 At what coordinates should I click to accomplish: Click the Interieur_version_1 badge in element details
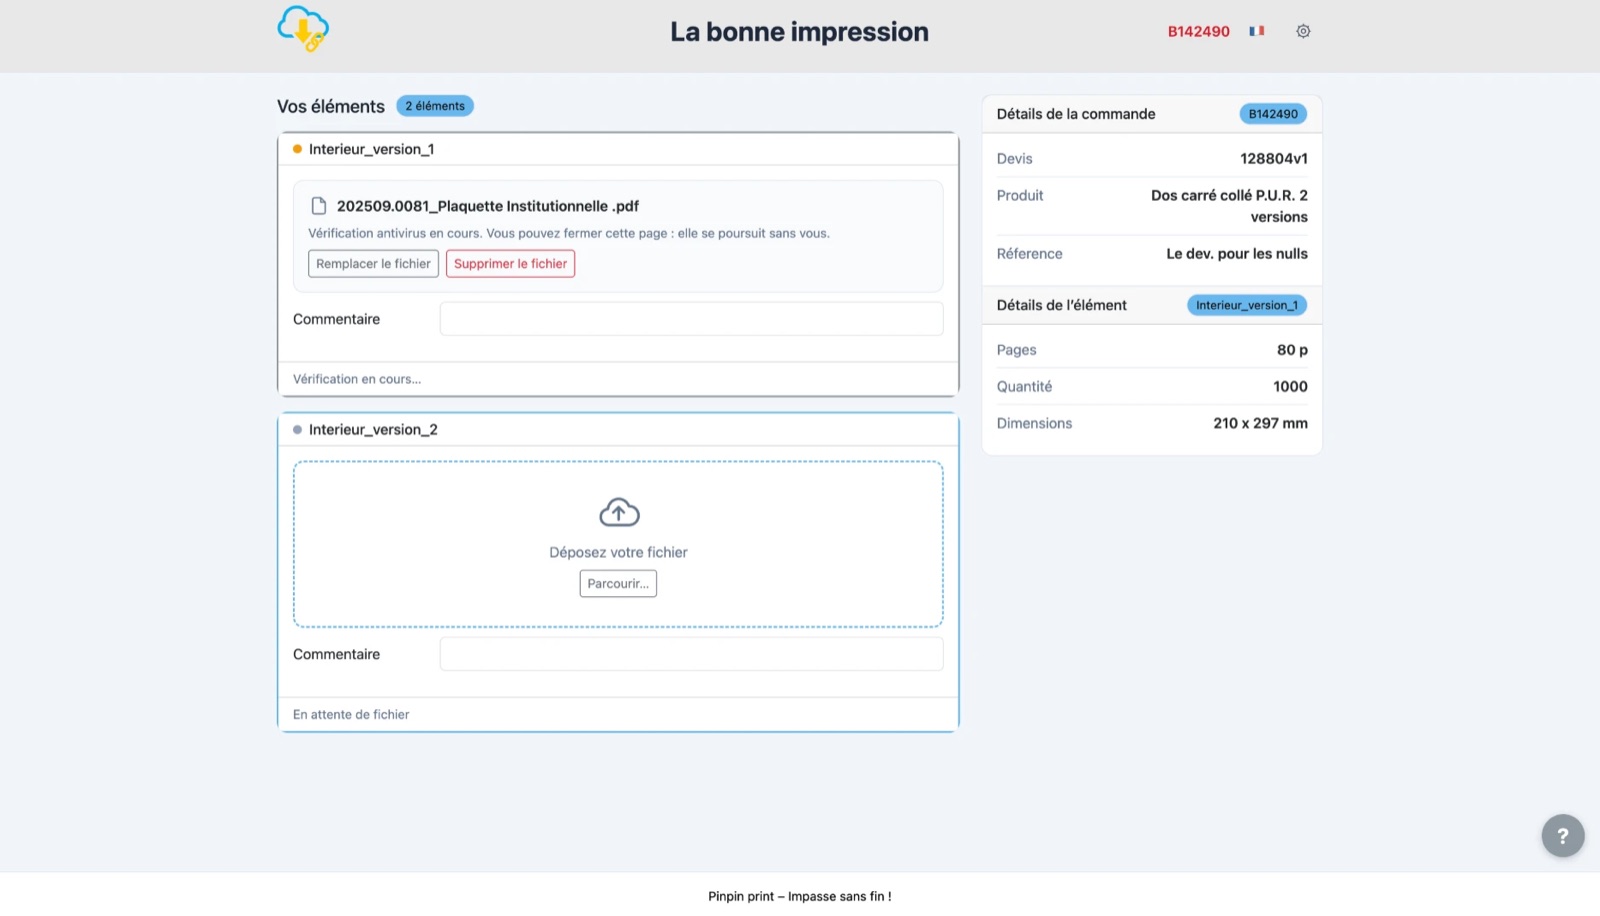pos(1247,305)
